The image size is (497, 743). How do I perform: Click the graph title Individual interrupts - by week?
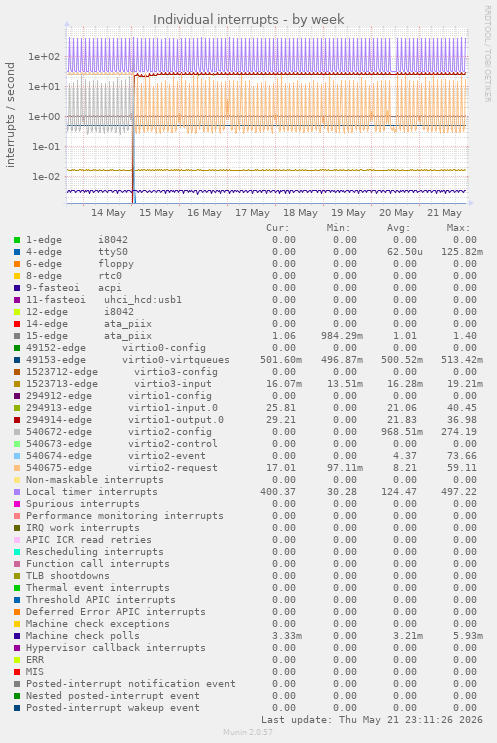[248, 19]
